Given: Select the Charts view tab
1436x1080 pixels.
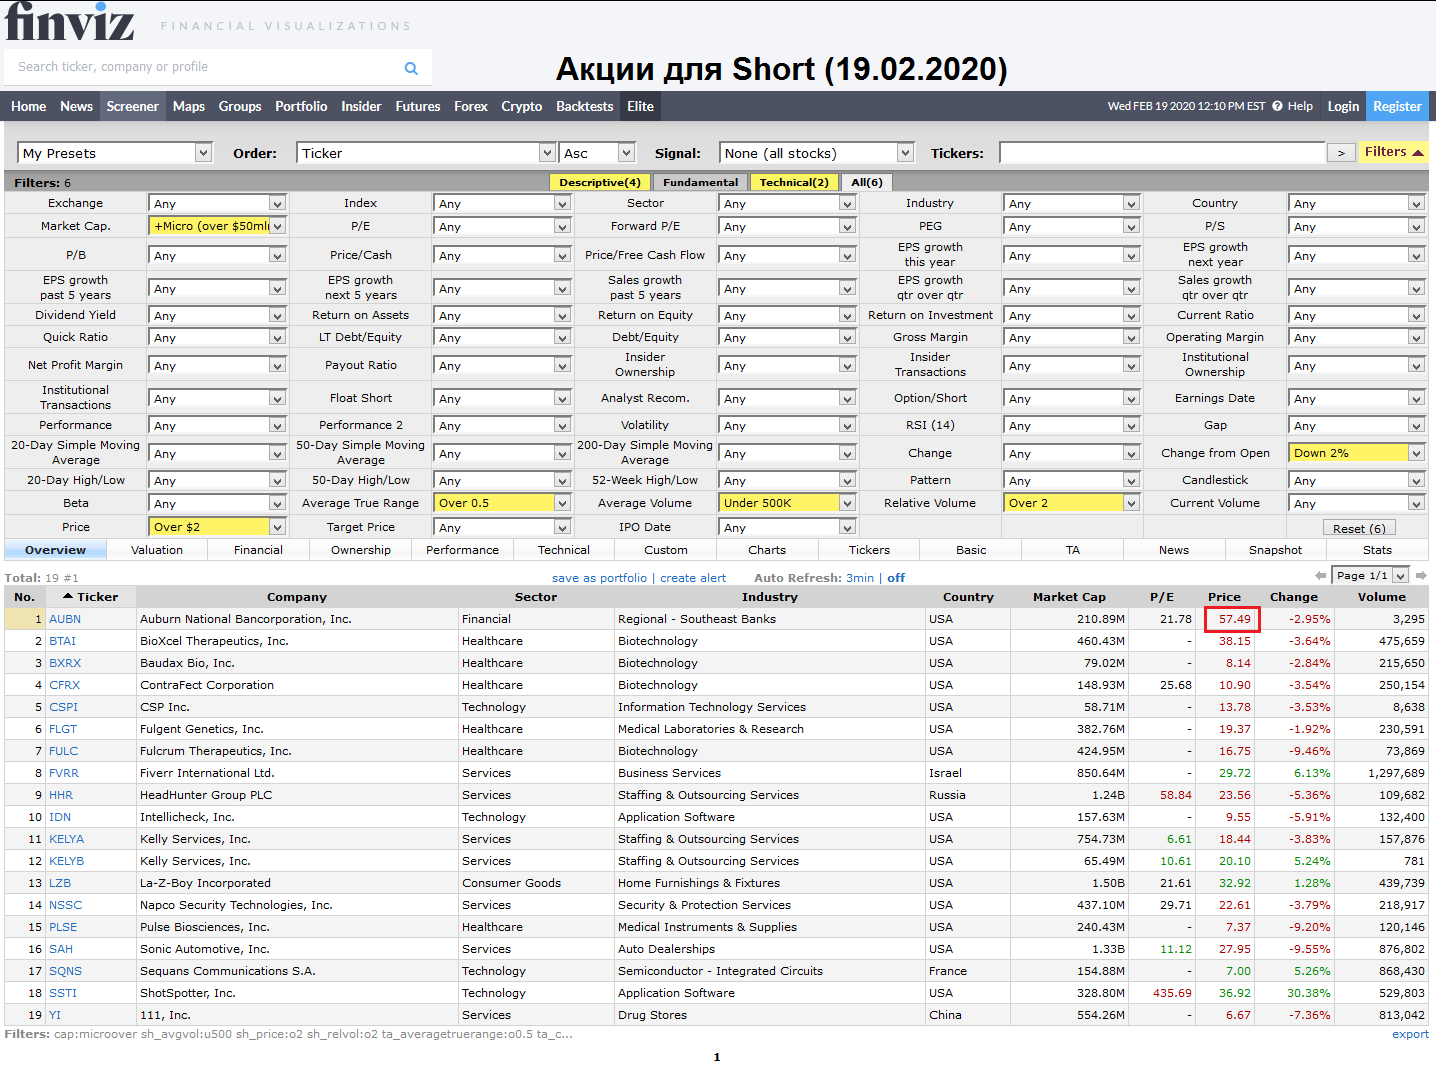Looking at the screenshot, I should point(767,550).
